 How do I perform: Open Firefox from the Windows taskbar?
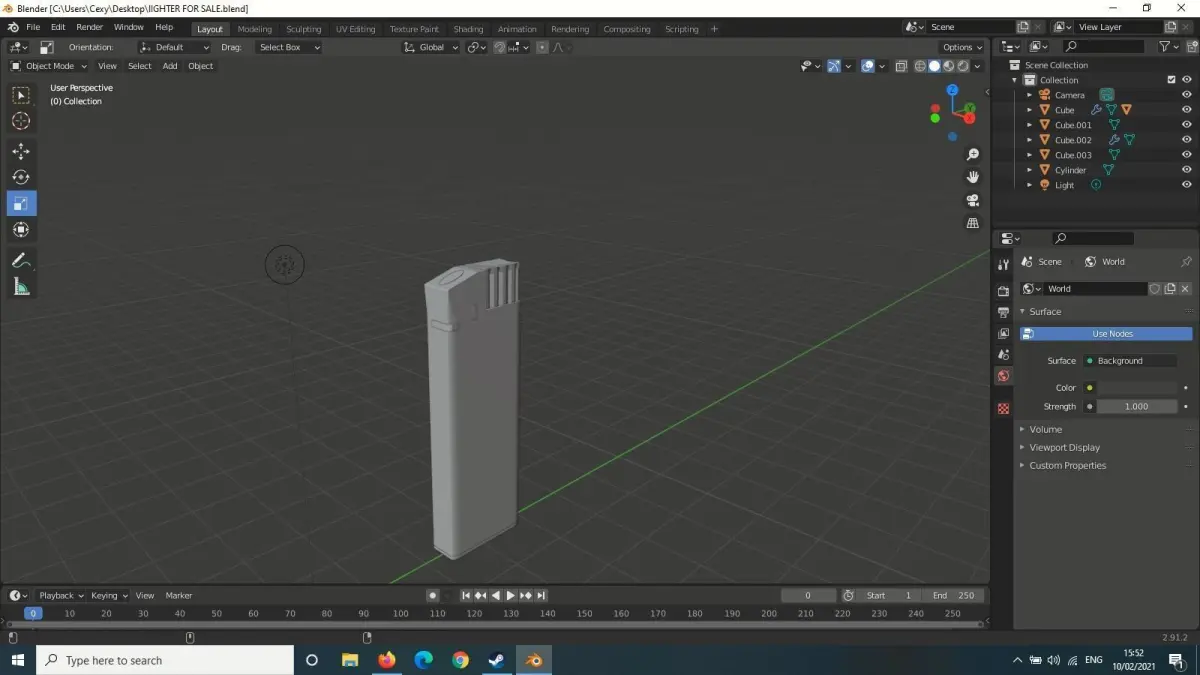[387, 660]
